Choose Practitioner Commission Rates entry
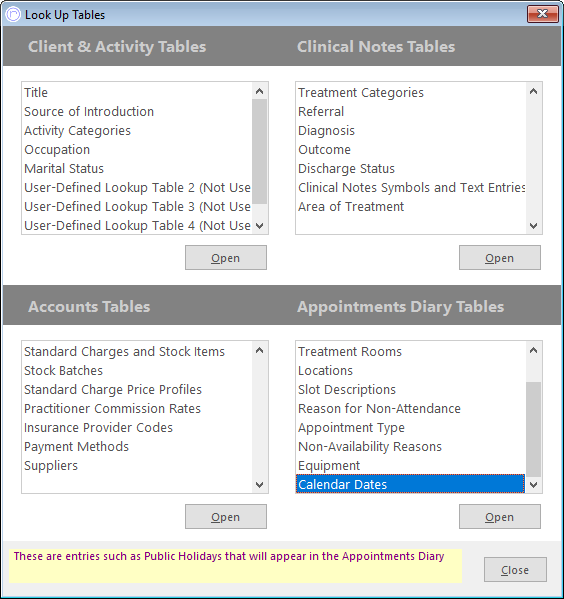 coord(112,409)
